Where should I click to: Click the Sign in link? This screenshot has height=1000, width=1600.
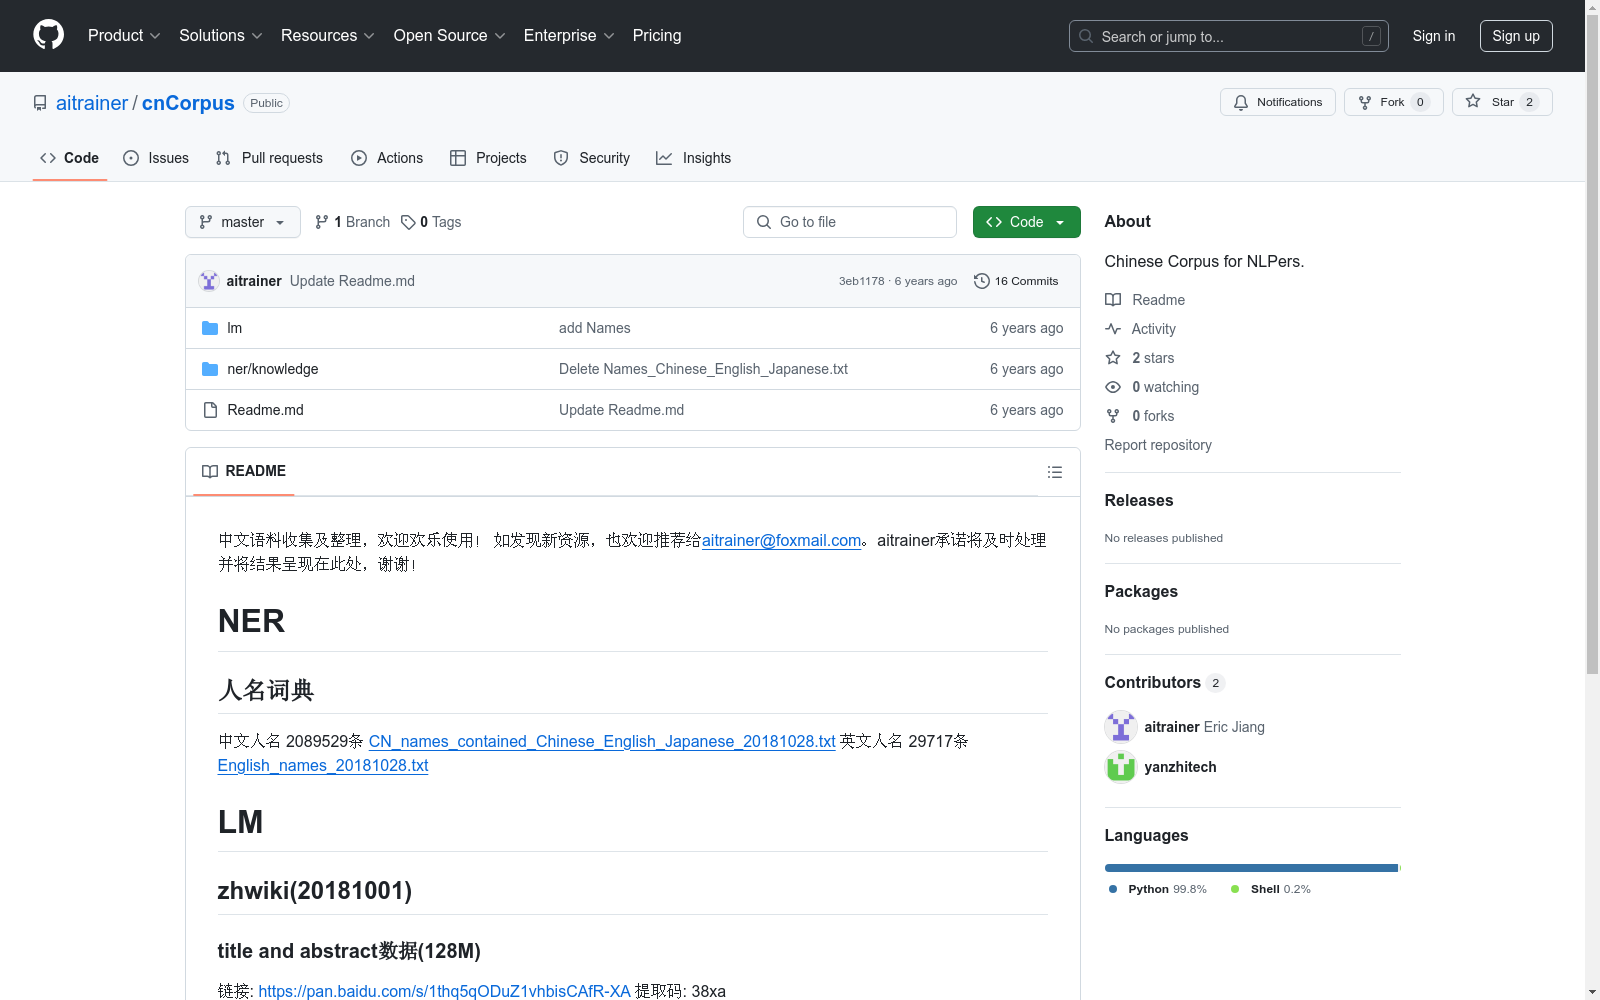1433,36
